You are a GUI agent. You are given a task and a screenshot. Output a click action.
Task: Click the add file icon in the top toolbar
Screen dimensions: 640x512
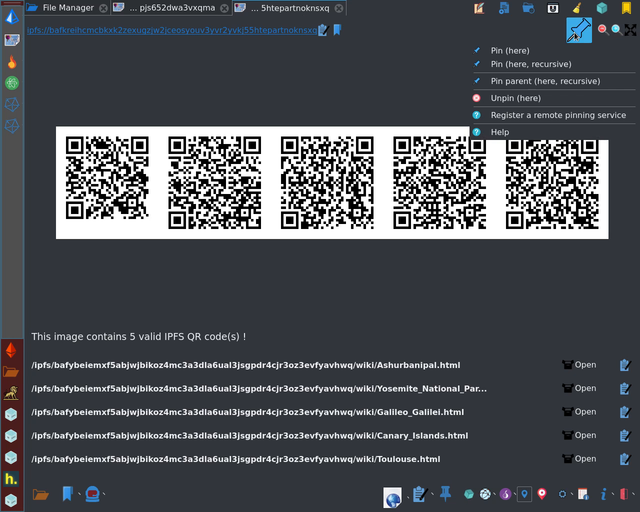504,8
